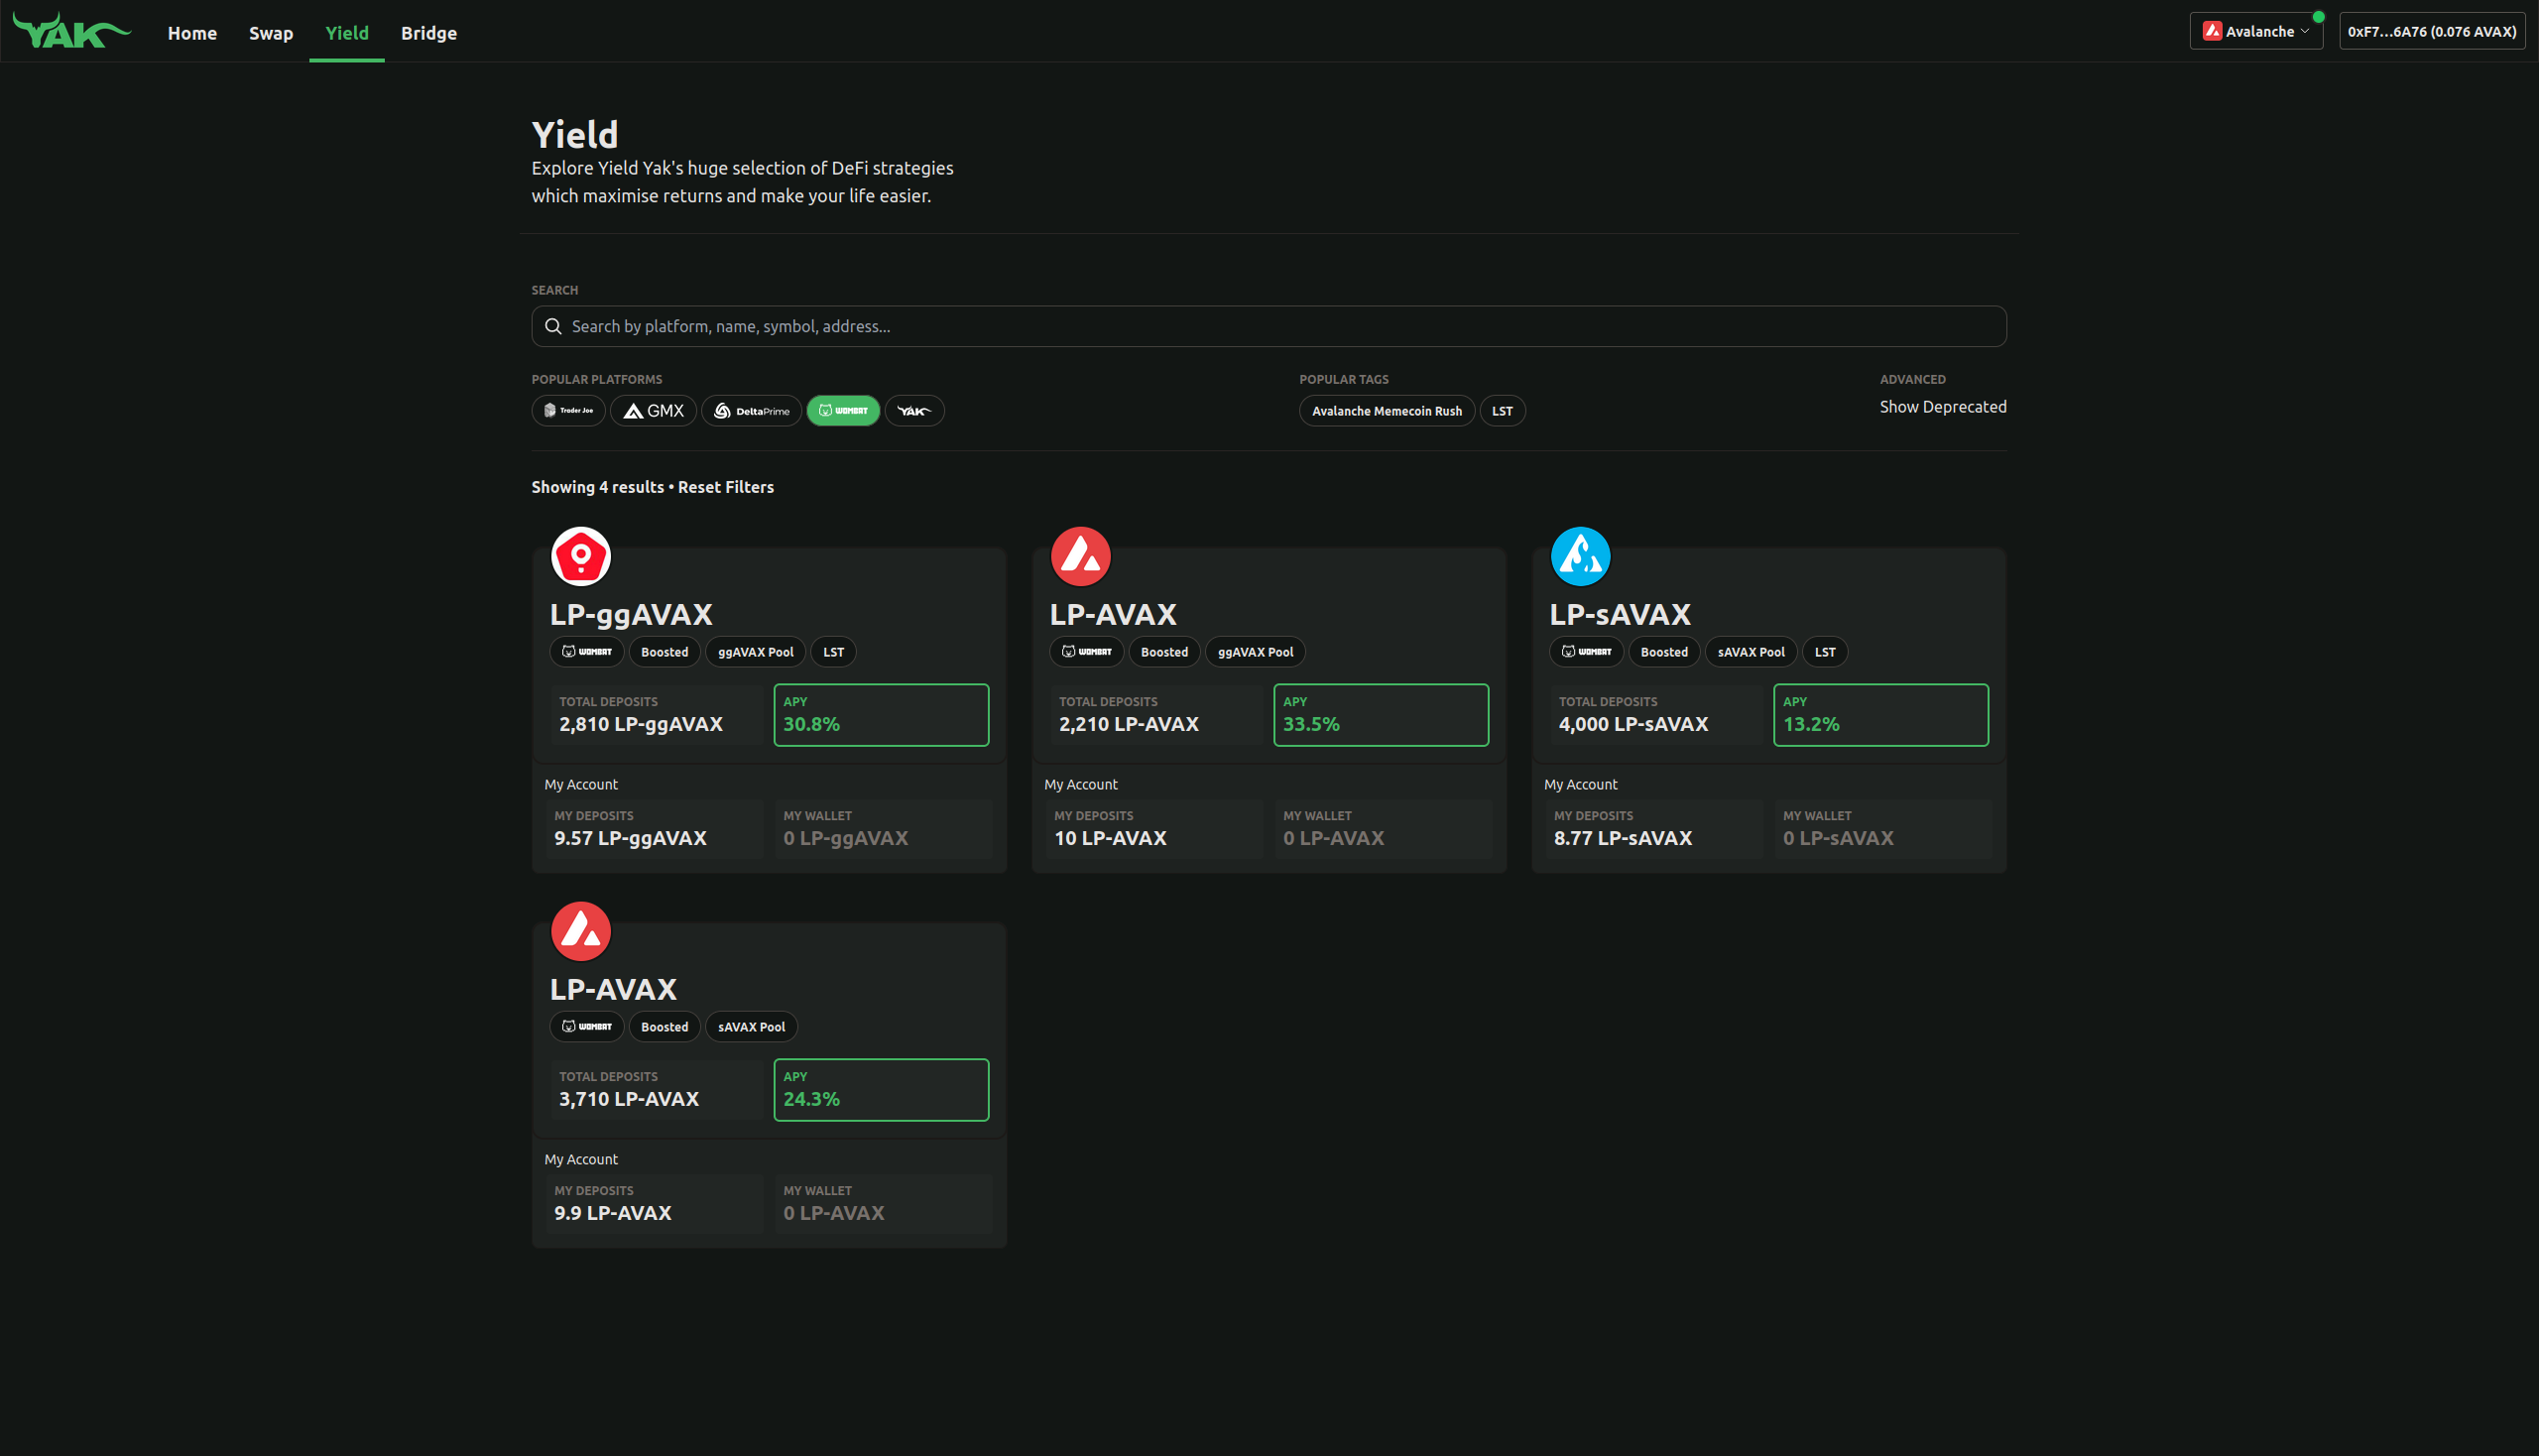Click Boosted tag on LP-sAVAX card
Image resolution: width=2539 pixels, height=1456 pixels.
[x=1664, y=652]
